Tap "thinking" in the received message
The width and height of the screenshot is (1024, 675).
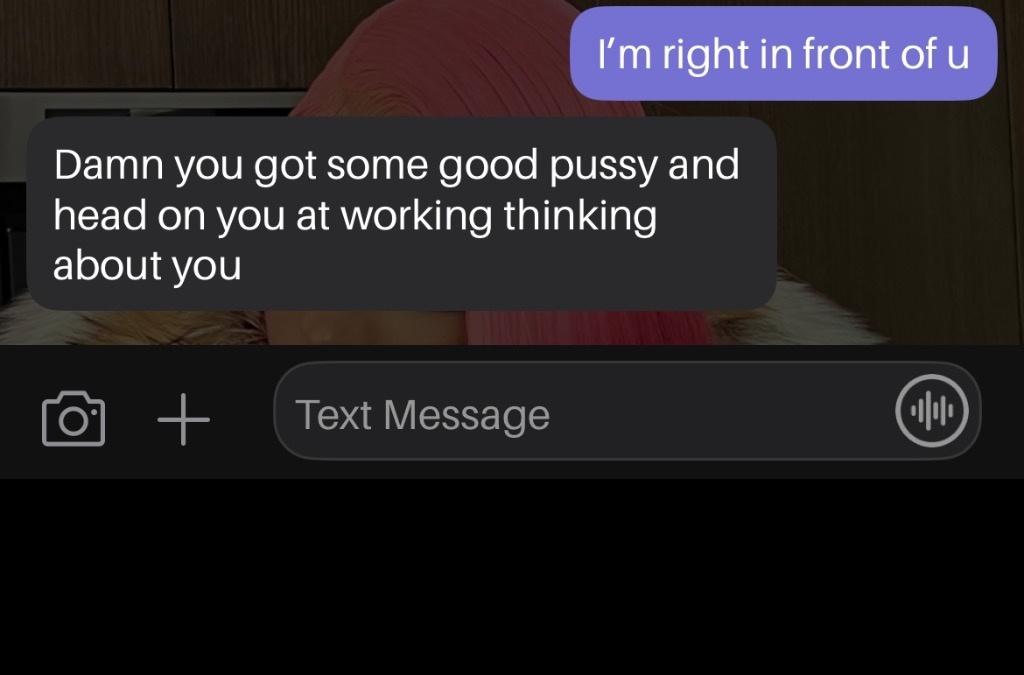pos(580,215)
